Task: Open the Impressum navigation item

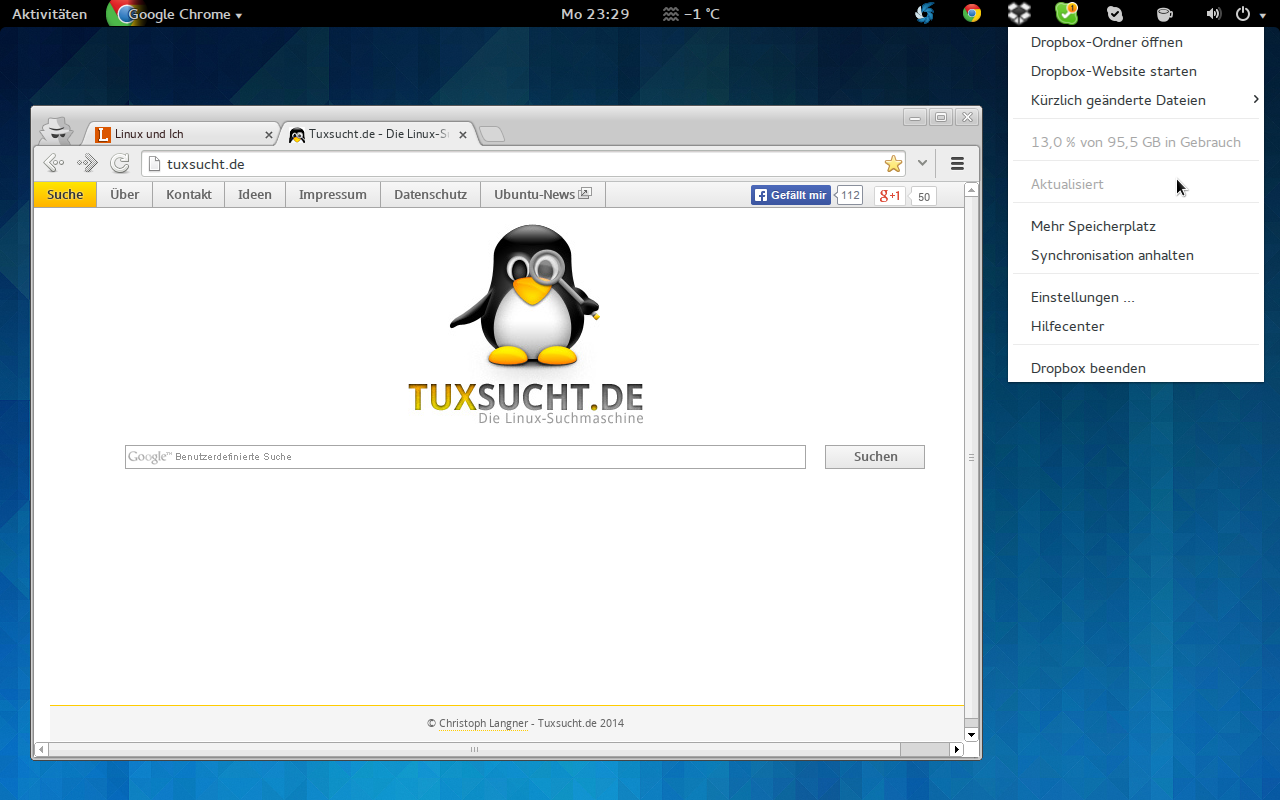Action: (x=333, y=195)
